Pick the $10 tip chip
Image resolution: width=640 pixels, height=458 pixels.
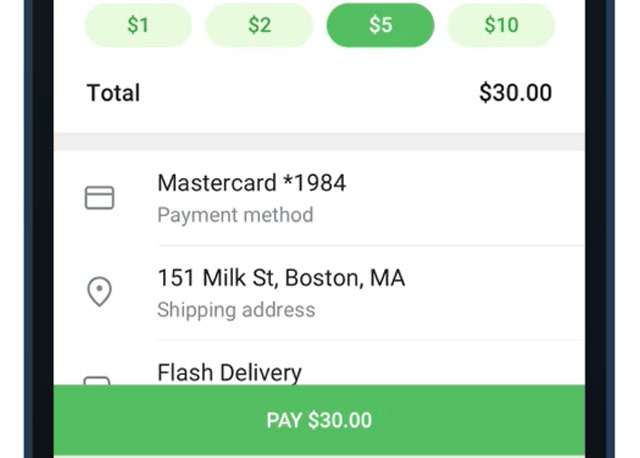501,25
